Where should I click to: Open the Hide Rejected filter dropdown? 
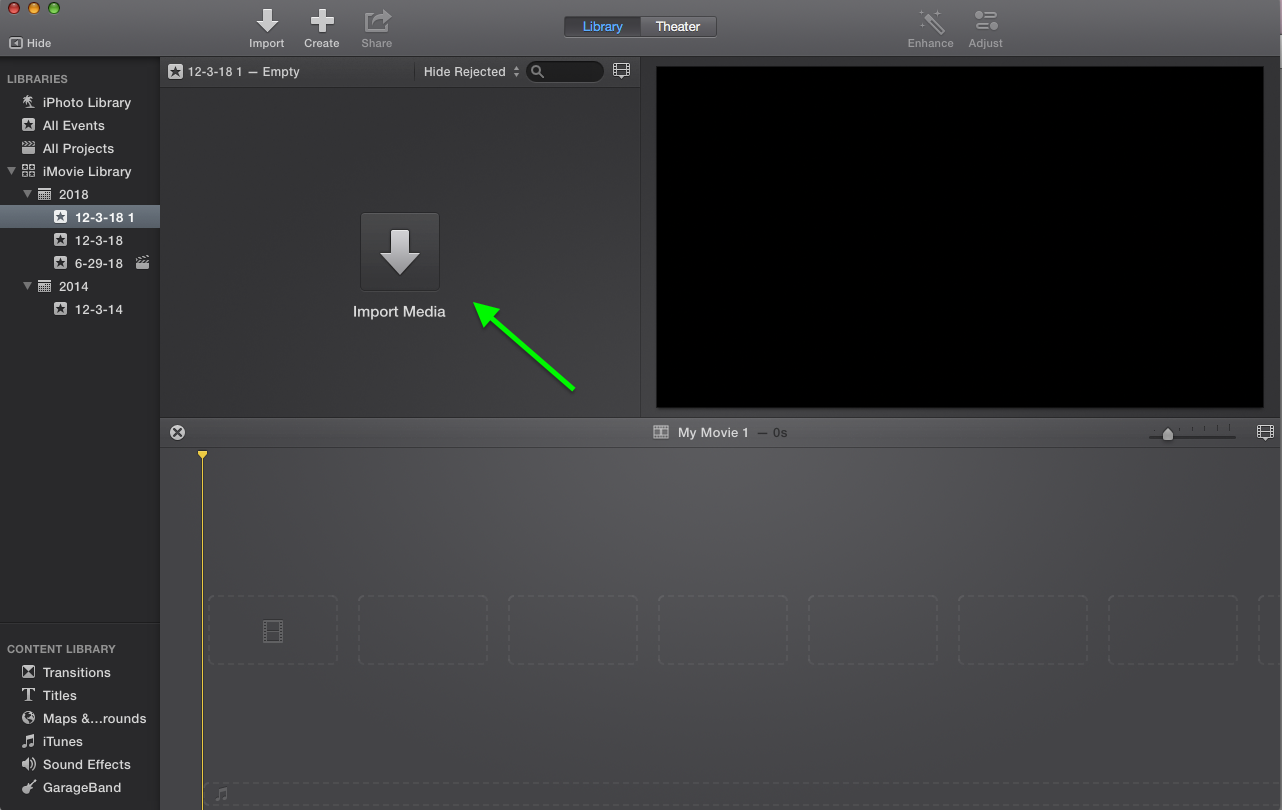[x=471, y=72]
